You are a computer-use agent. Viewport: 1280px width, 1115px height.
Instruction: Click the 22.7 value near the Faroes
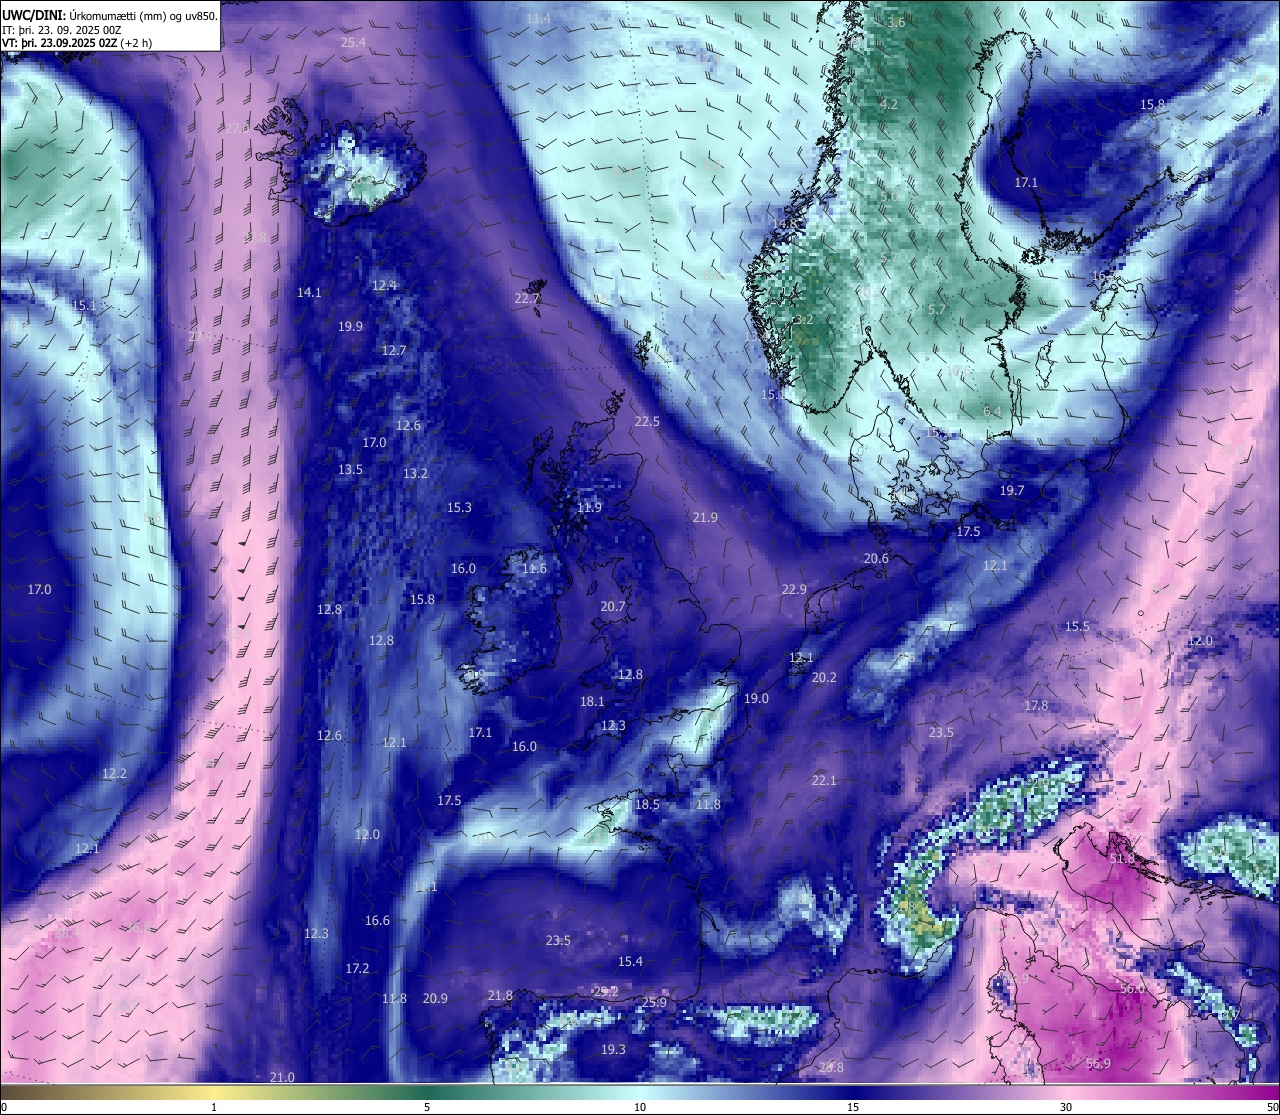click(x=527, y=298)
